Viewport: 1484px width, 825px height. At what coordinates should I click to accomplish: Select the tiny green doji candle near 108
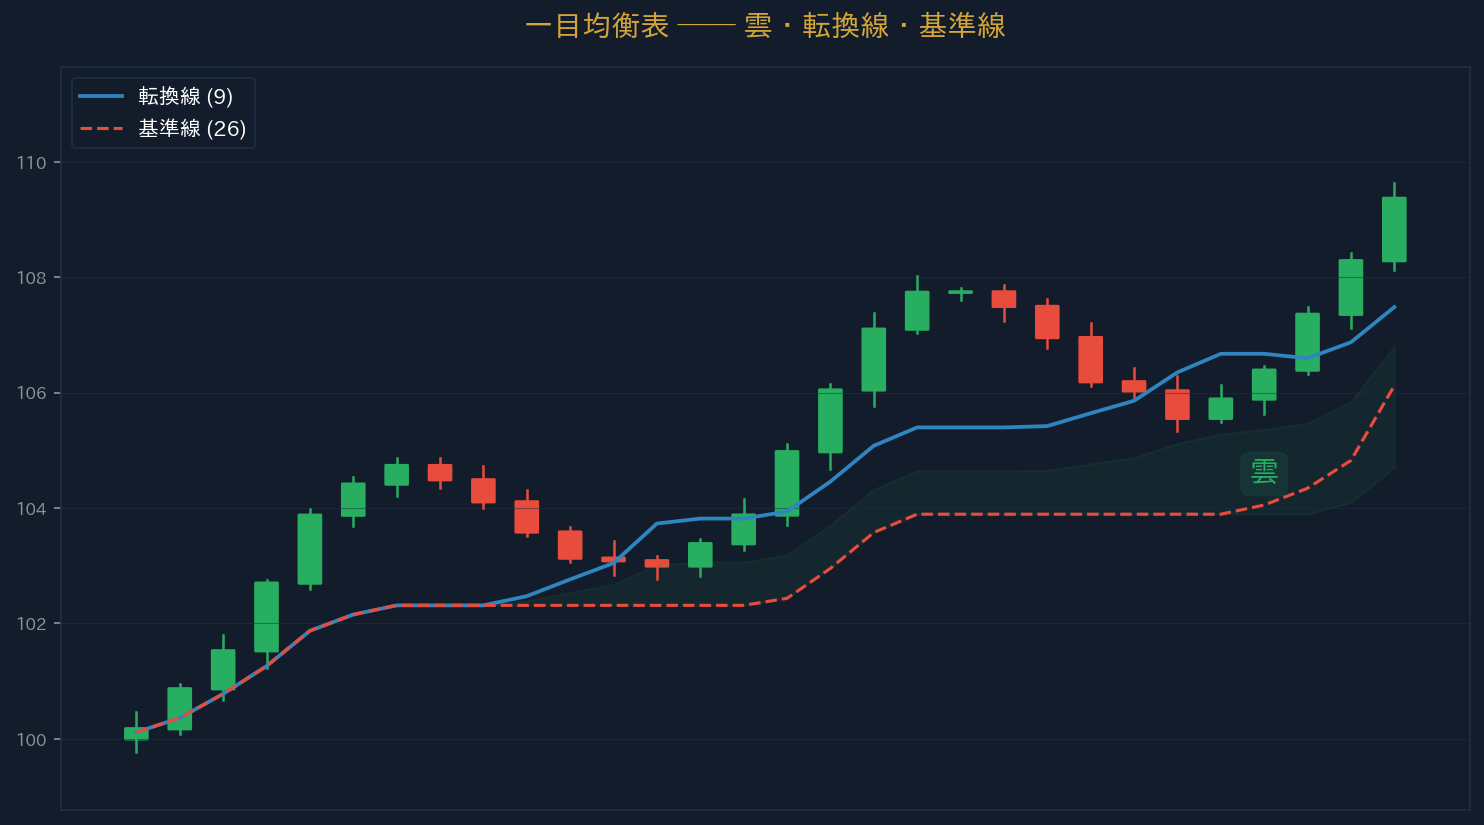click(960, 292)
